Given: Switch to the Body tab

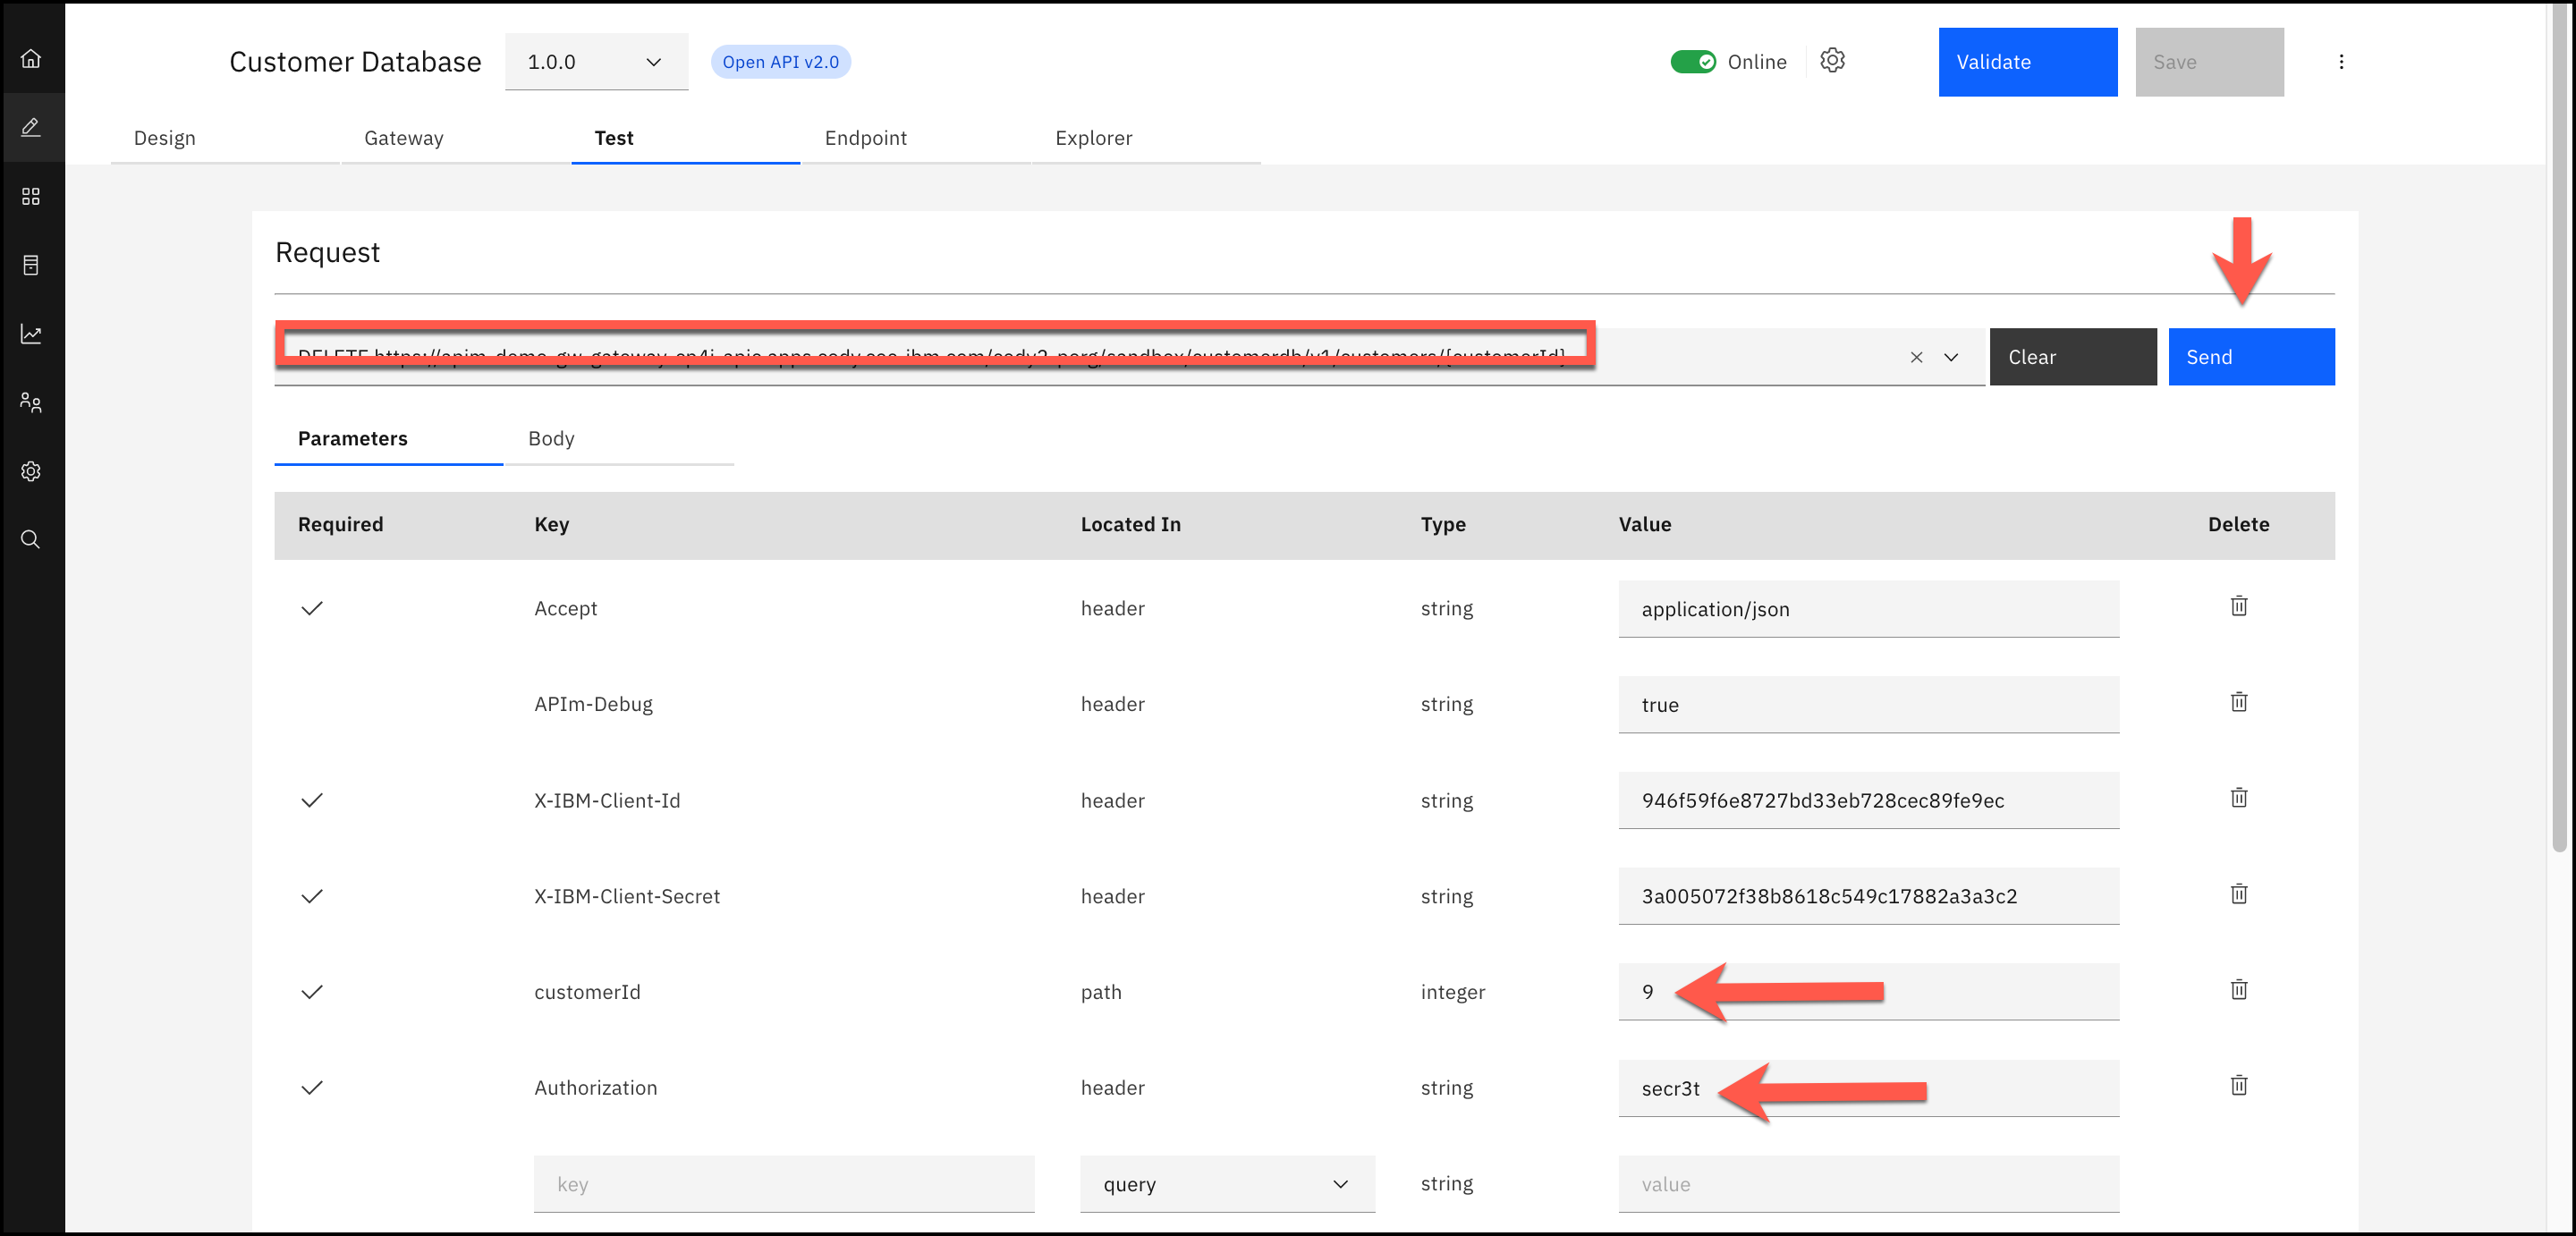Looking at the screenshot, I should [551, 438].
